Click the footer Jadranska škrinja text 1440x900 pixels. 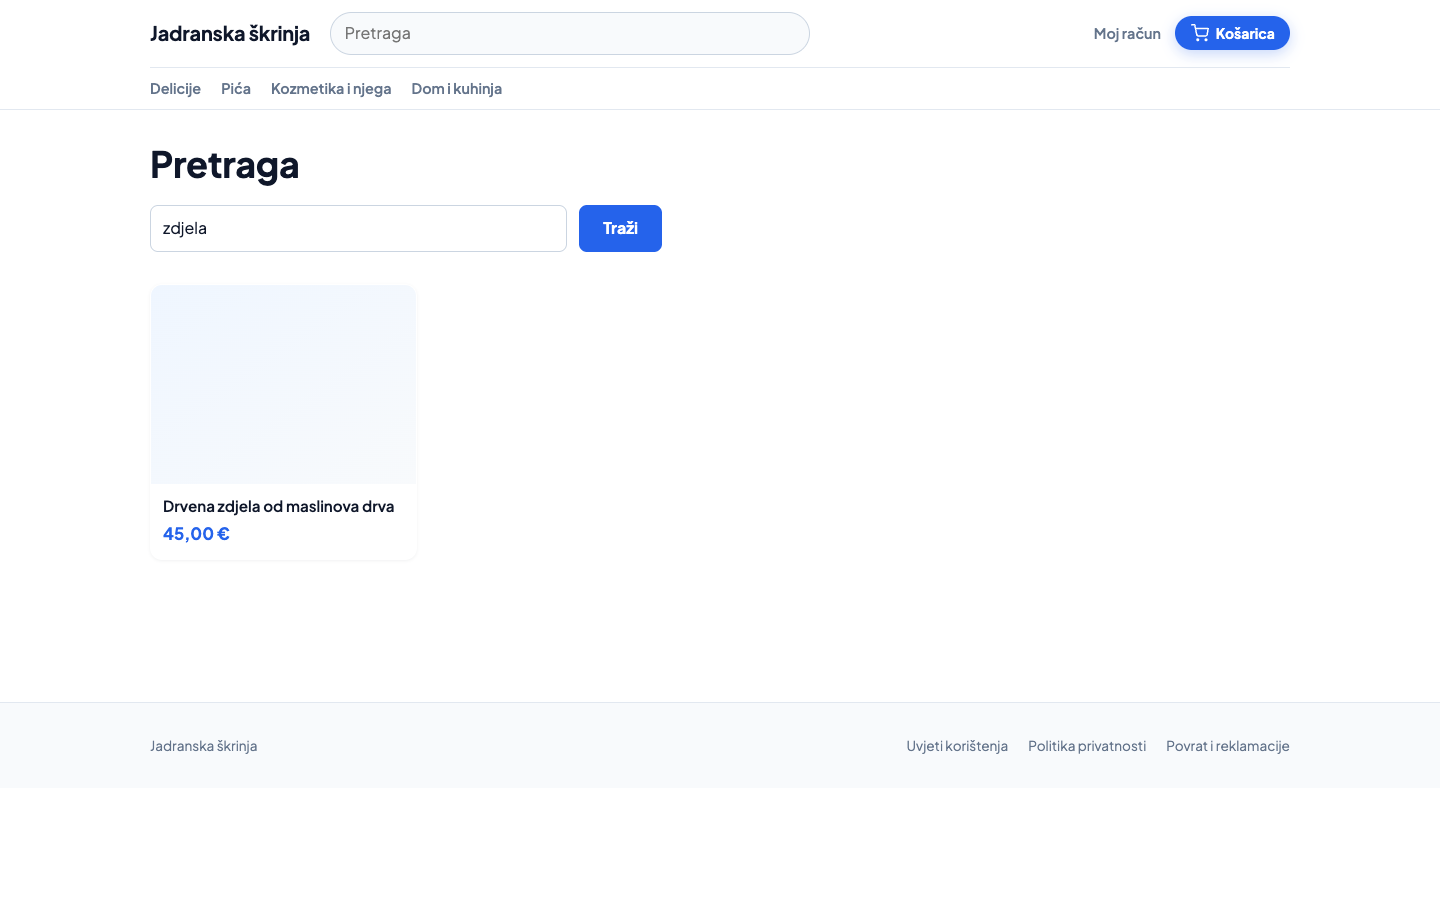click(x=204, y=745)
